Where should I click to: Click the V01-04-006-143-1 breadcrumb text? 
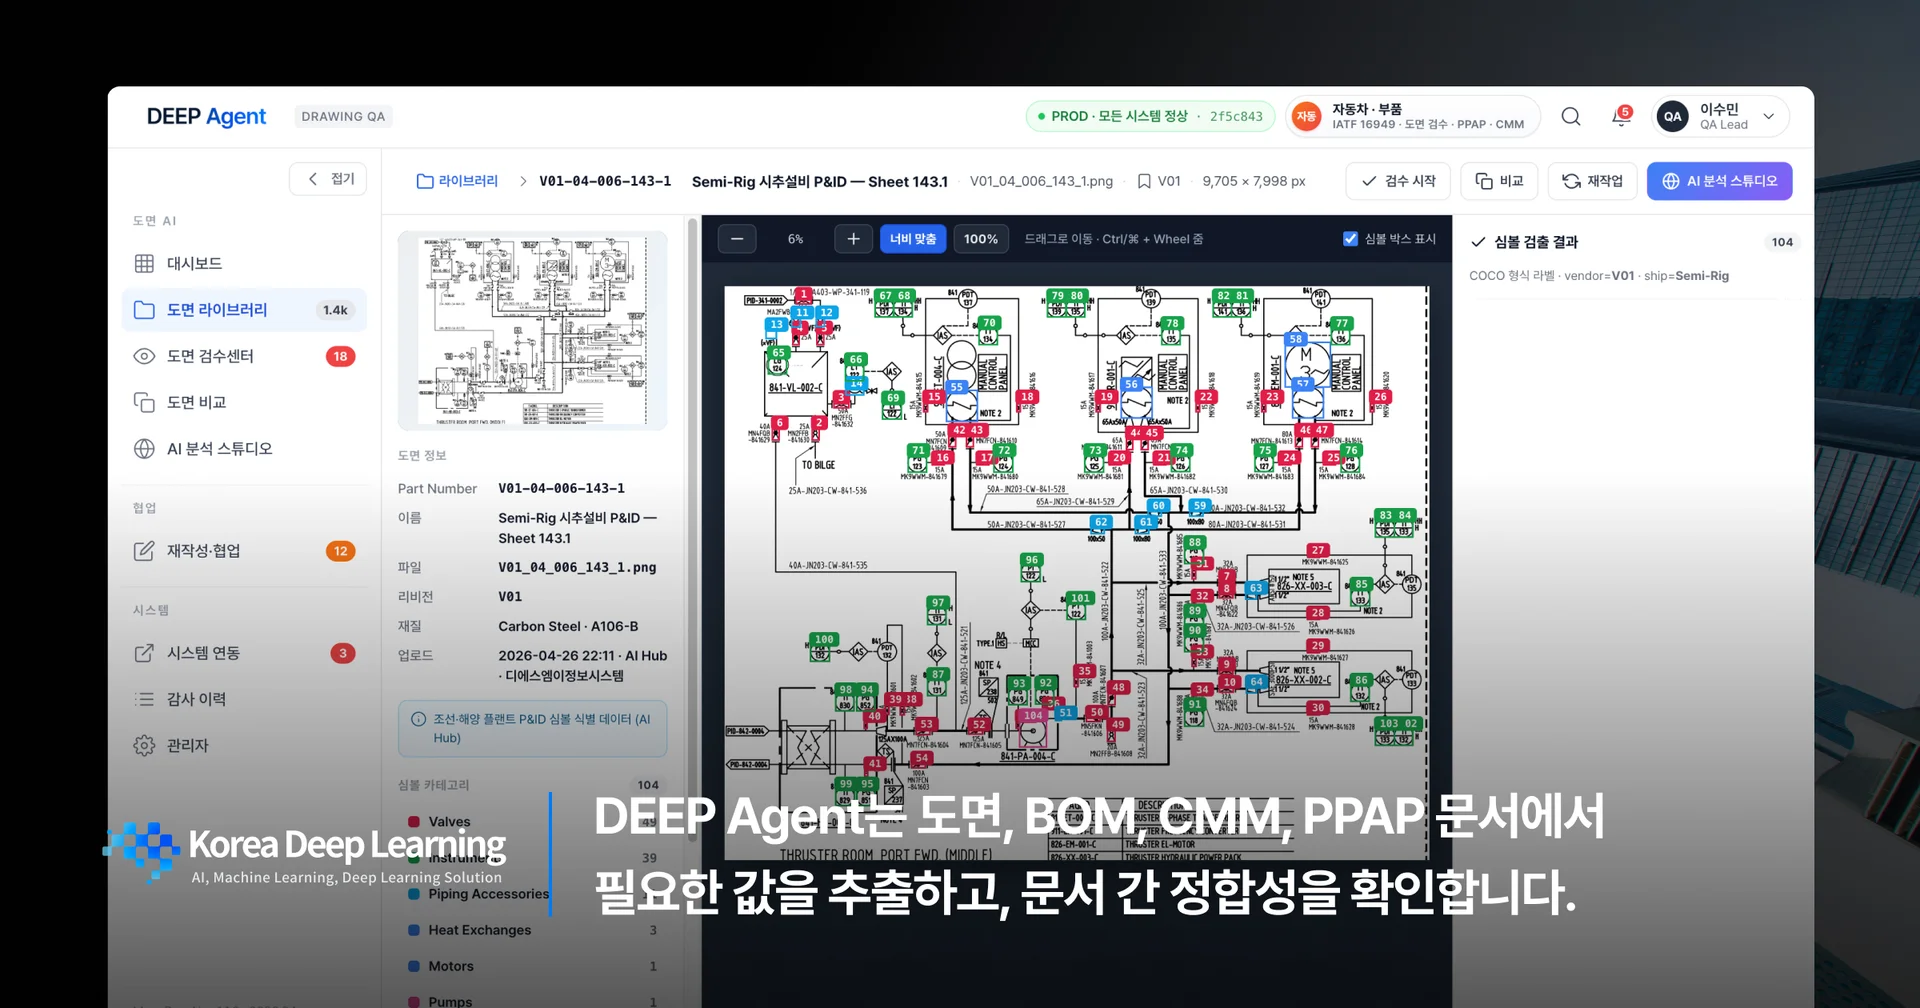click(x=605, y=181)
